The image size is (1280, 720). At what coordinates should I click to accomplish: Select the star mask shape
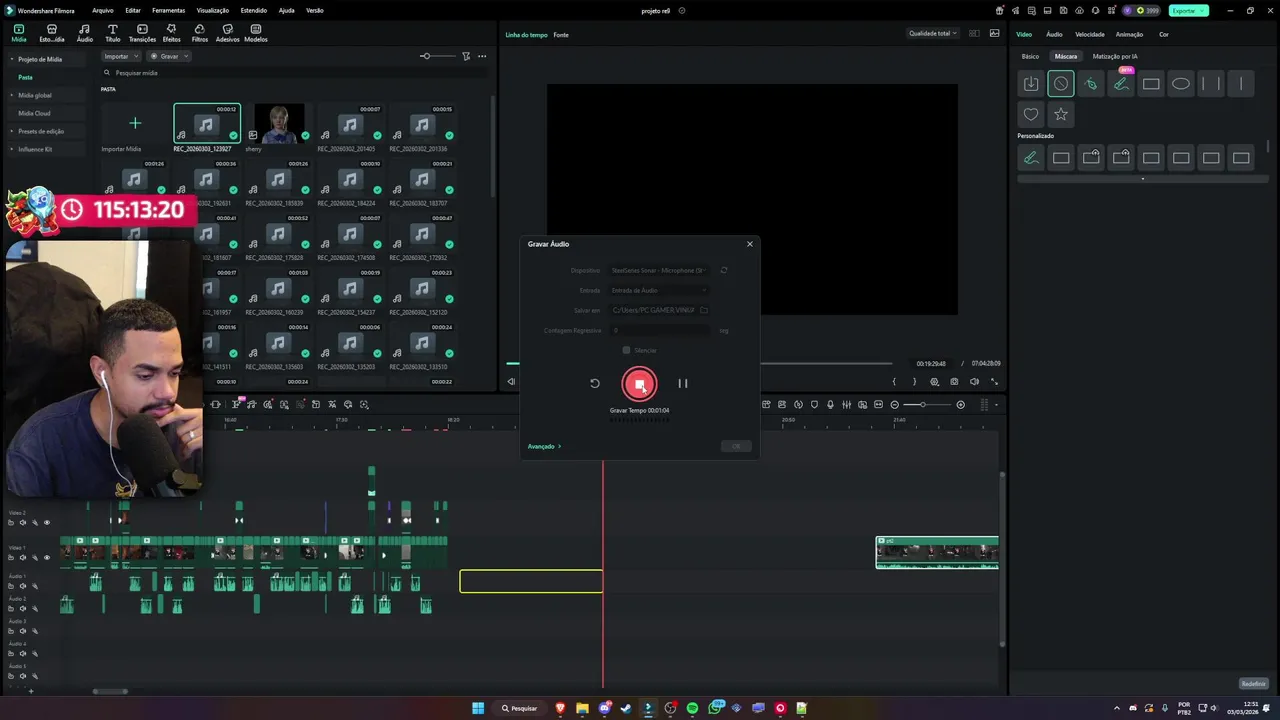click(x=1061, y=114)
